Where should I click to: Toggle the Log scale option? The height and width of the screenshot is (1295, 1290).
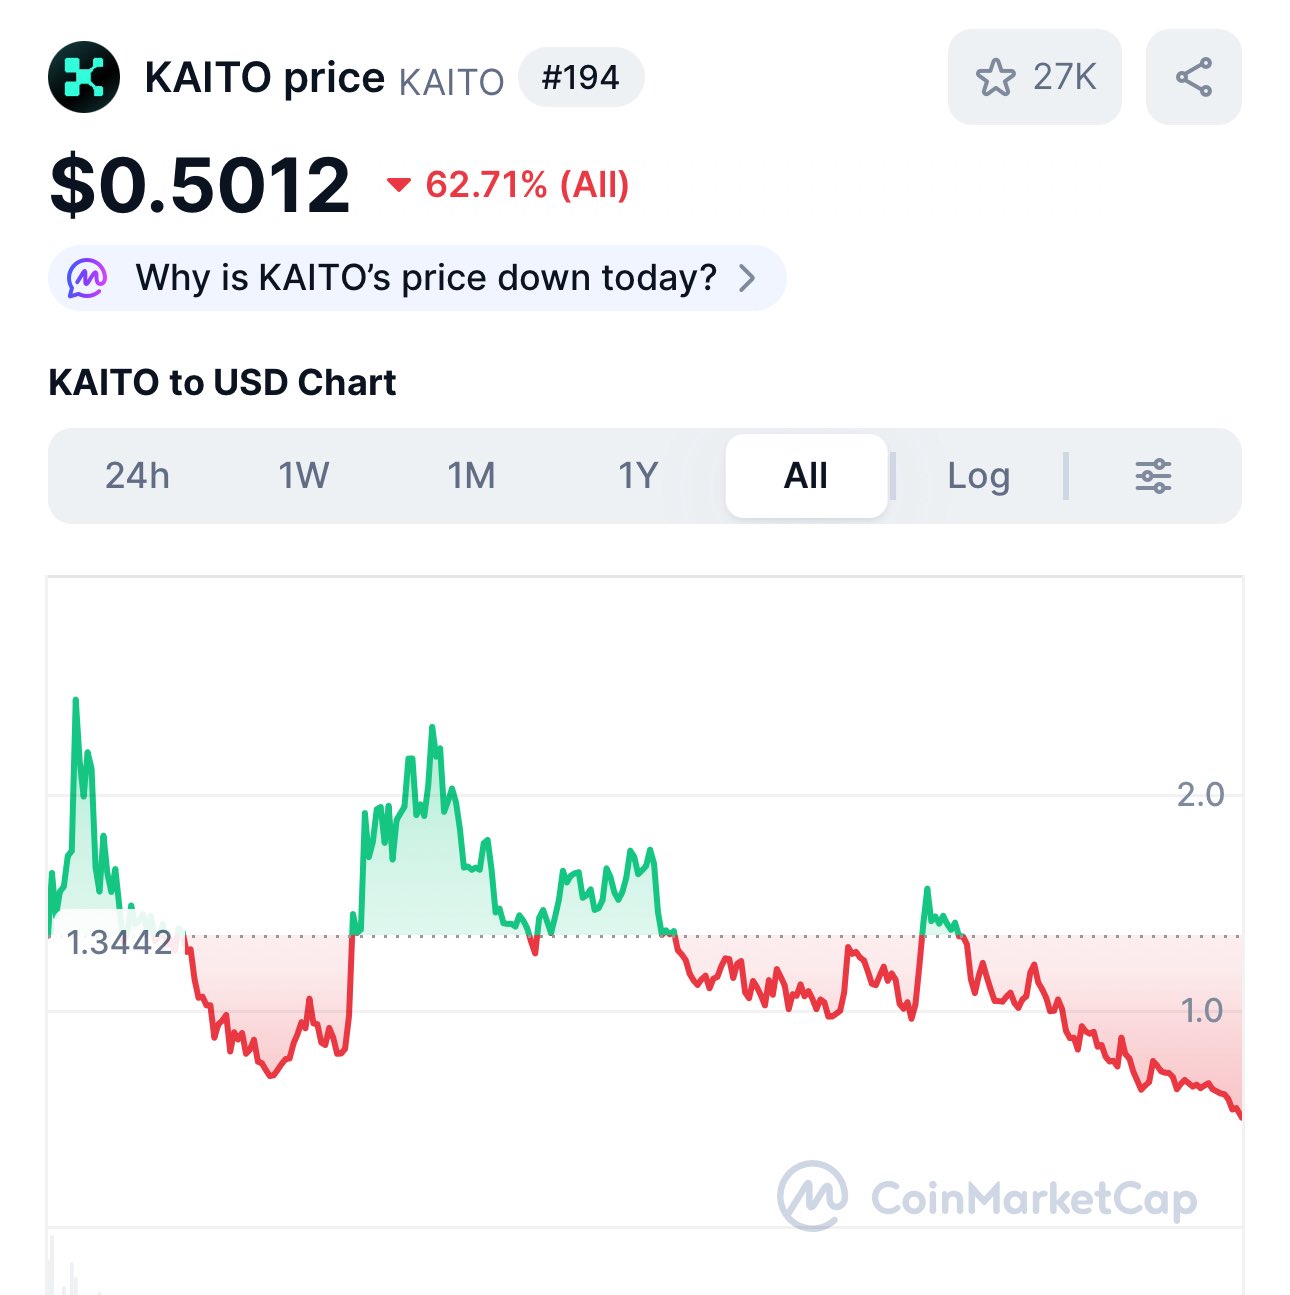(x=978, y=476)
